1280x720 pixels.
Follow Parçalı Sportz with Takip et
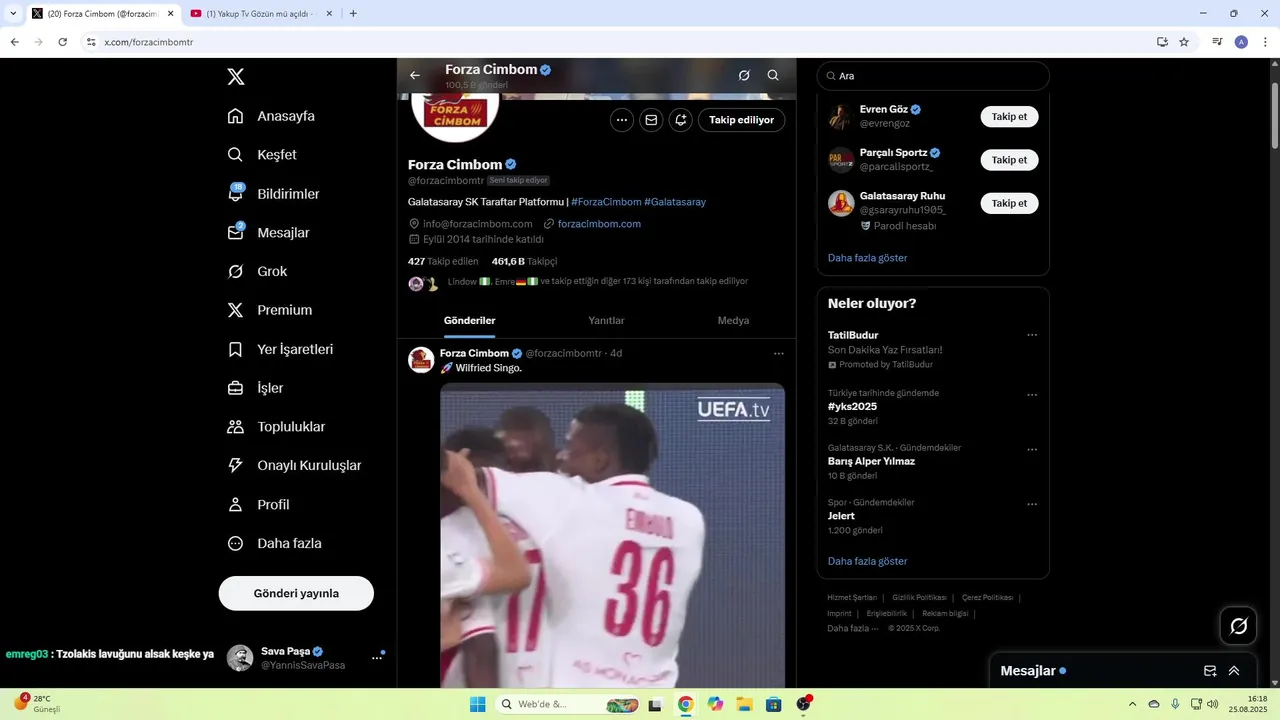coord(1009,160)
